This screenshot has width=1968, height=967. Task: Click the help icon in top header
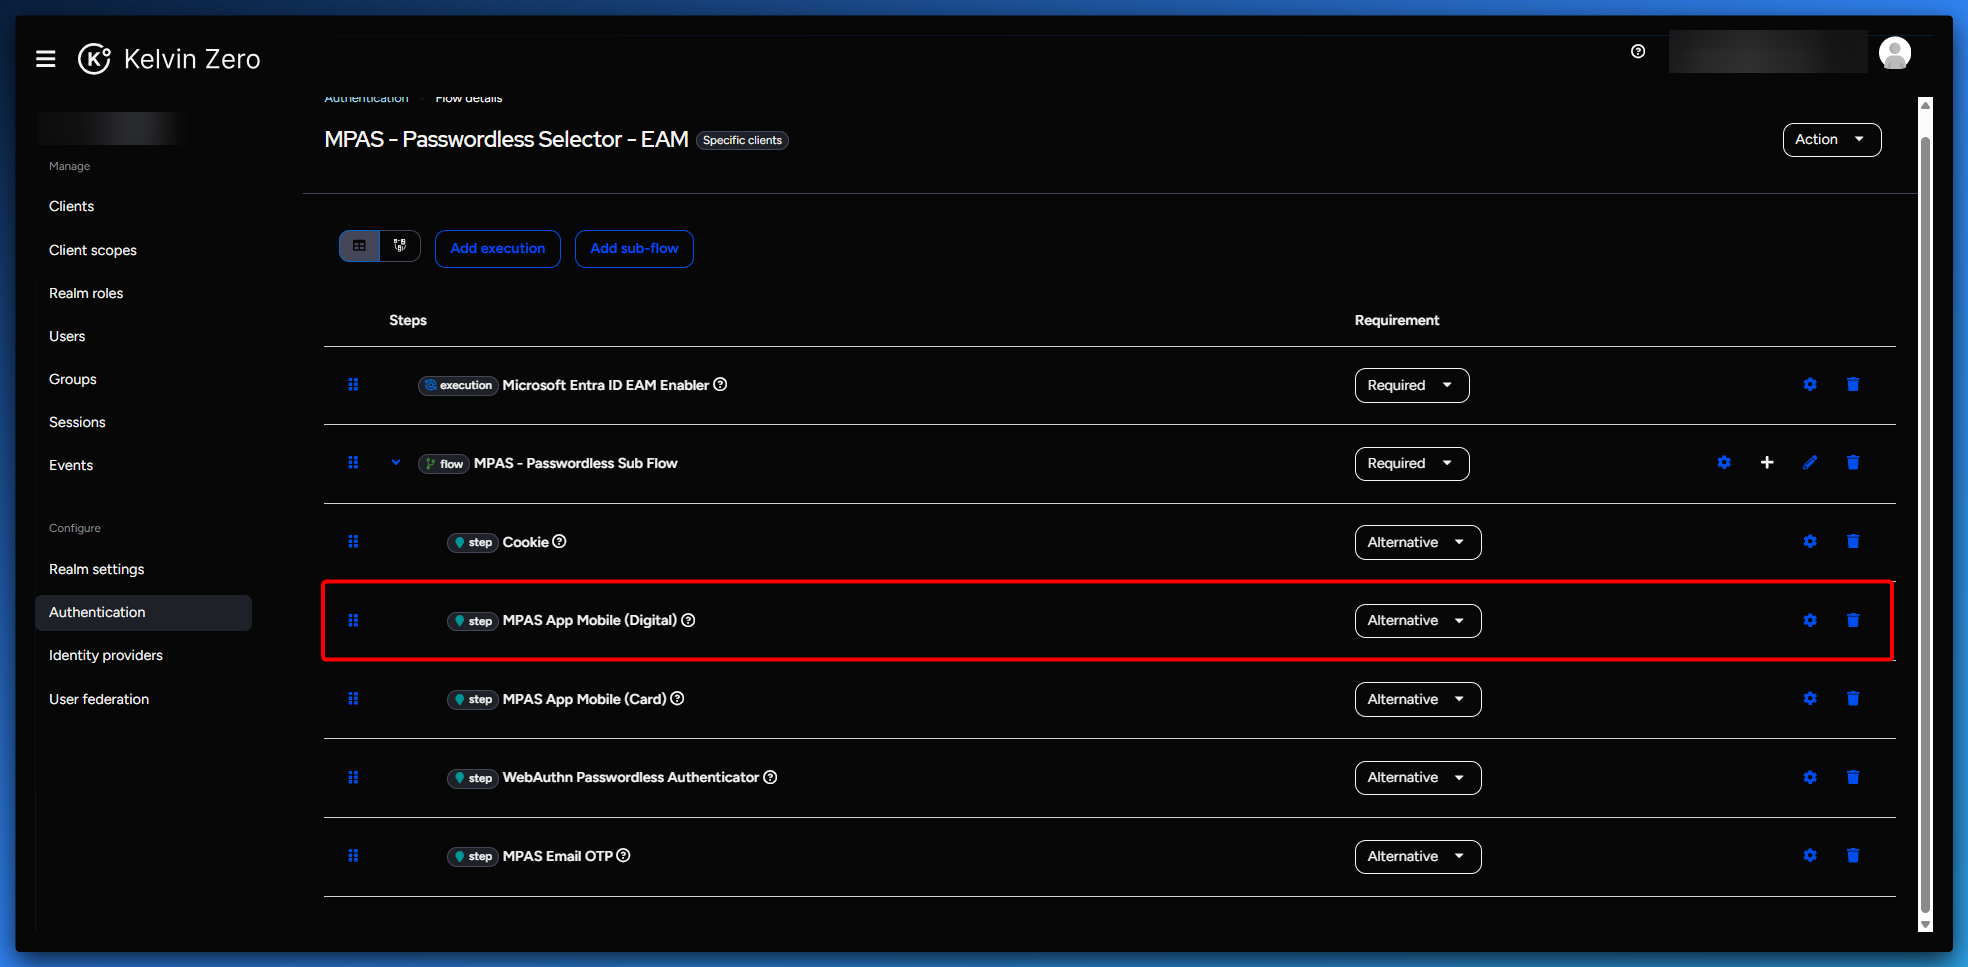click(1638, 52)
